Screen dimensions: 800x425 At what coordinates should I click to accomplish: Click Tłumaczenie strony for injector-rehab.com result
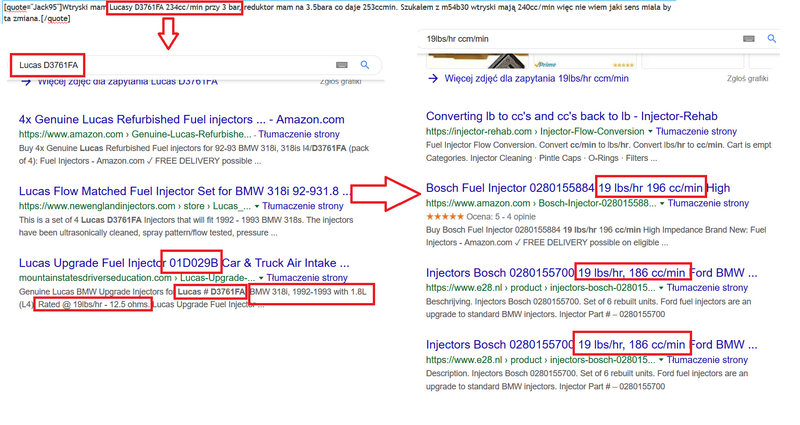(x=696, y=132)
